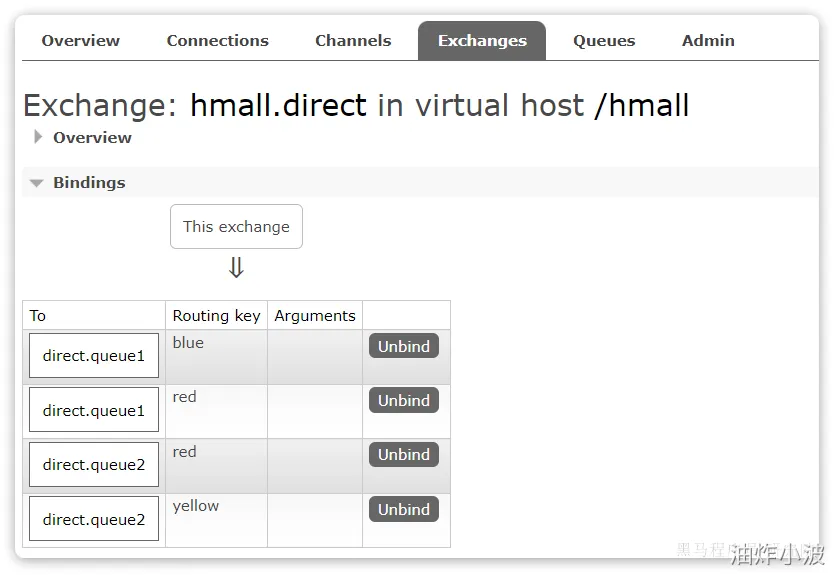Open direct.queue2 link in yellow binding row

pos(94,519)
